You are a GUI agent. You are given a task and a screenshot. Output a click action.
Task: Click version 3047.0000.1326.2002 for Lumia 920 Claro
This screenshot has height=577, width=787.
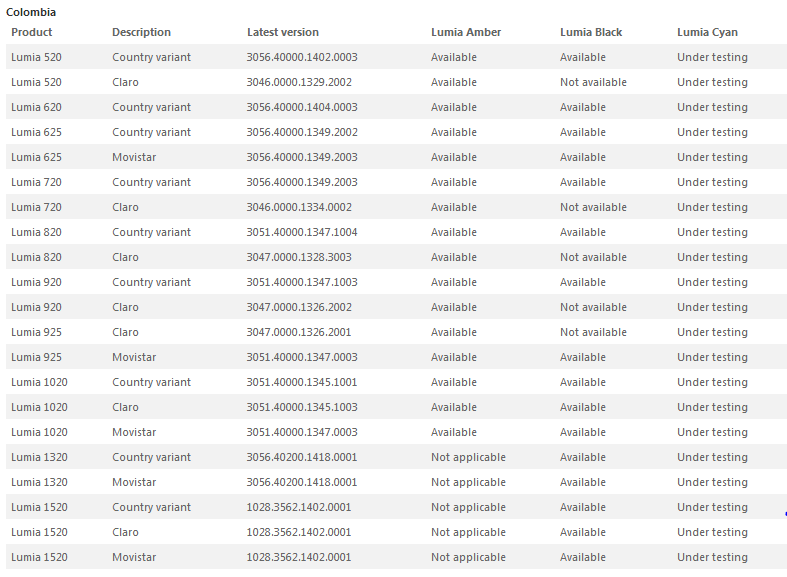click(x=299, y=307)
